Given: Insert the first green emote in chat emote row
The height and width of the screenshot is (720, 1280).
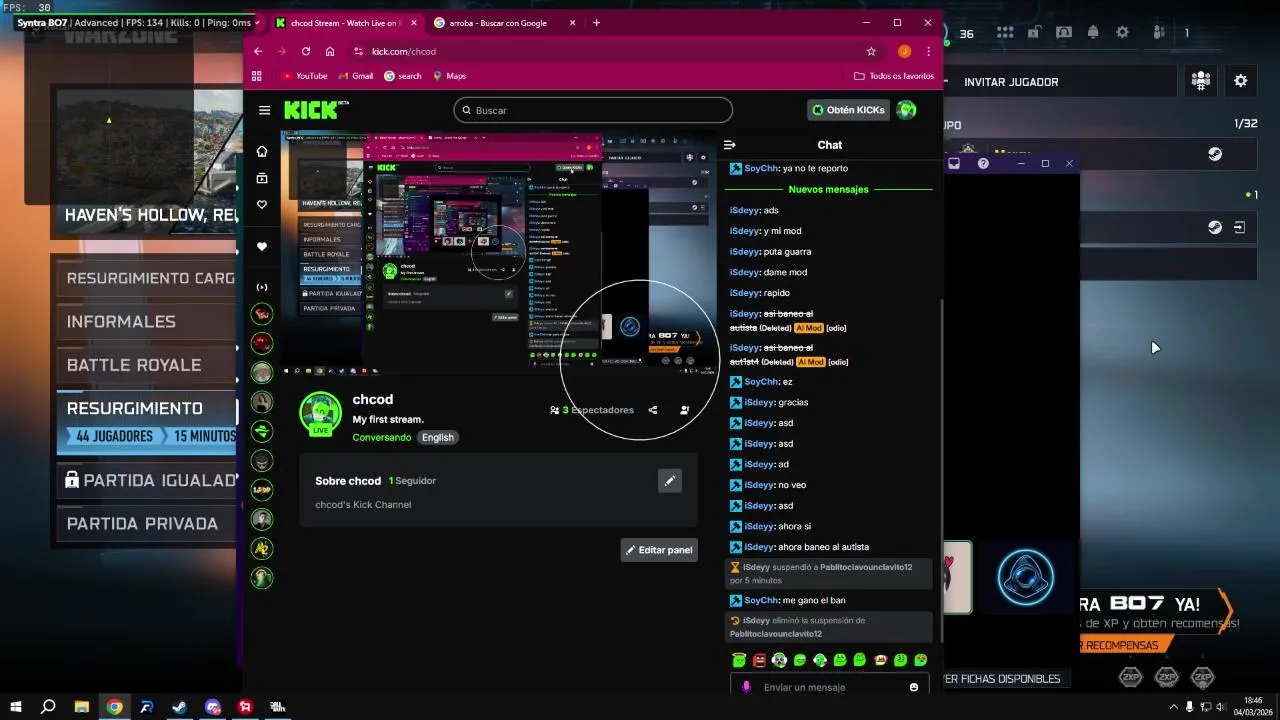Looking at the screenshot, I should 739,660.
